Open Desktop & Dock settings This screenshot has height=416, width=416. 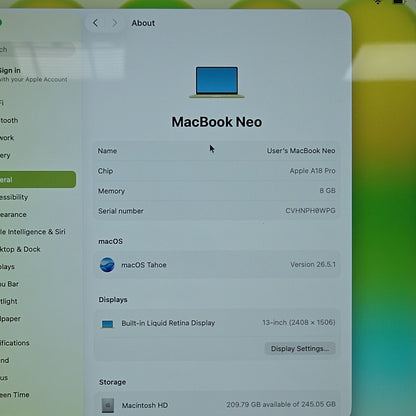[x=20, y=249]
